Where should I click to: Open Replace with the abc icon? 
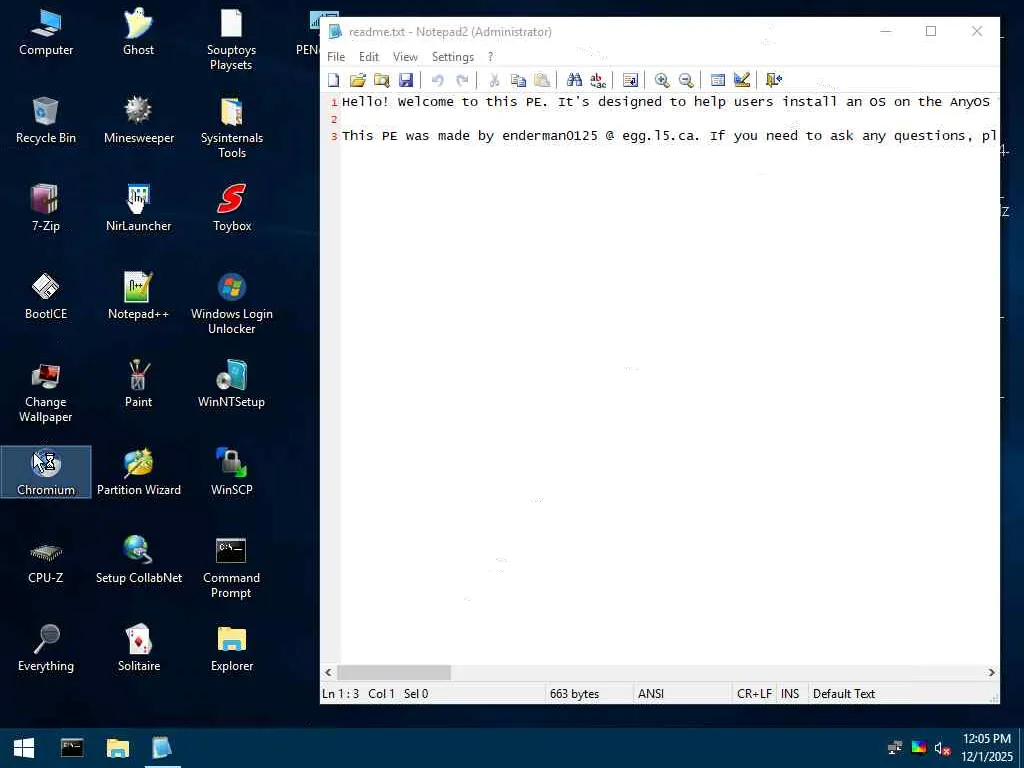598,80
